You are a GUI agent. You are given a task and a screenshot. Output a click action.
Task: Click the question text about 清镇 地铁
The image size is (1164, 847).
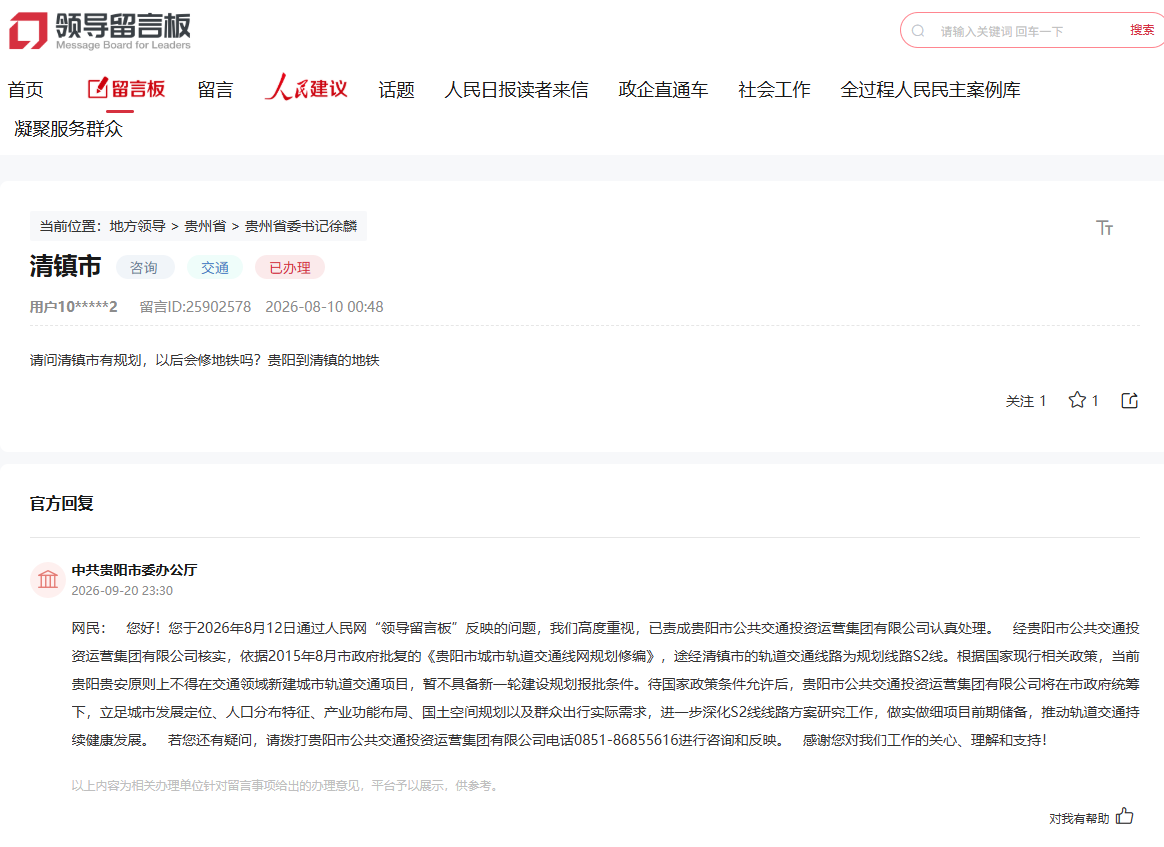click(205, 360)
